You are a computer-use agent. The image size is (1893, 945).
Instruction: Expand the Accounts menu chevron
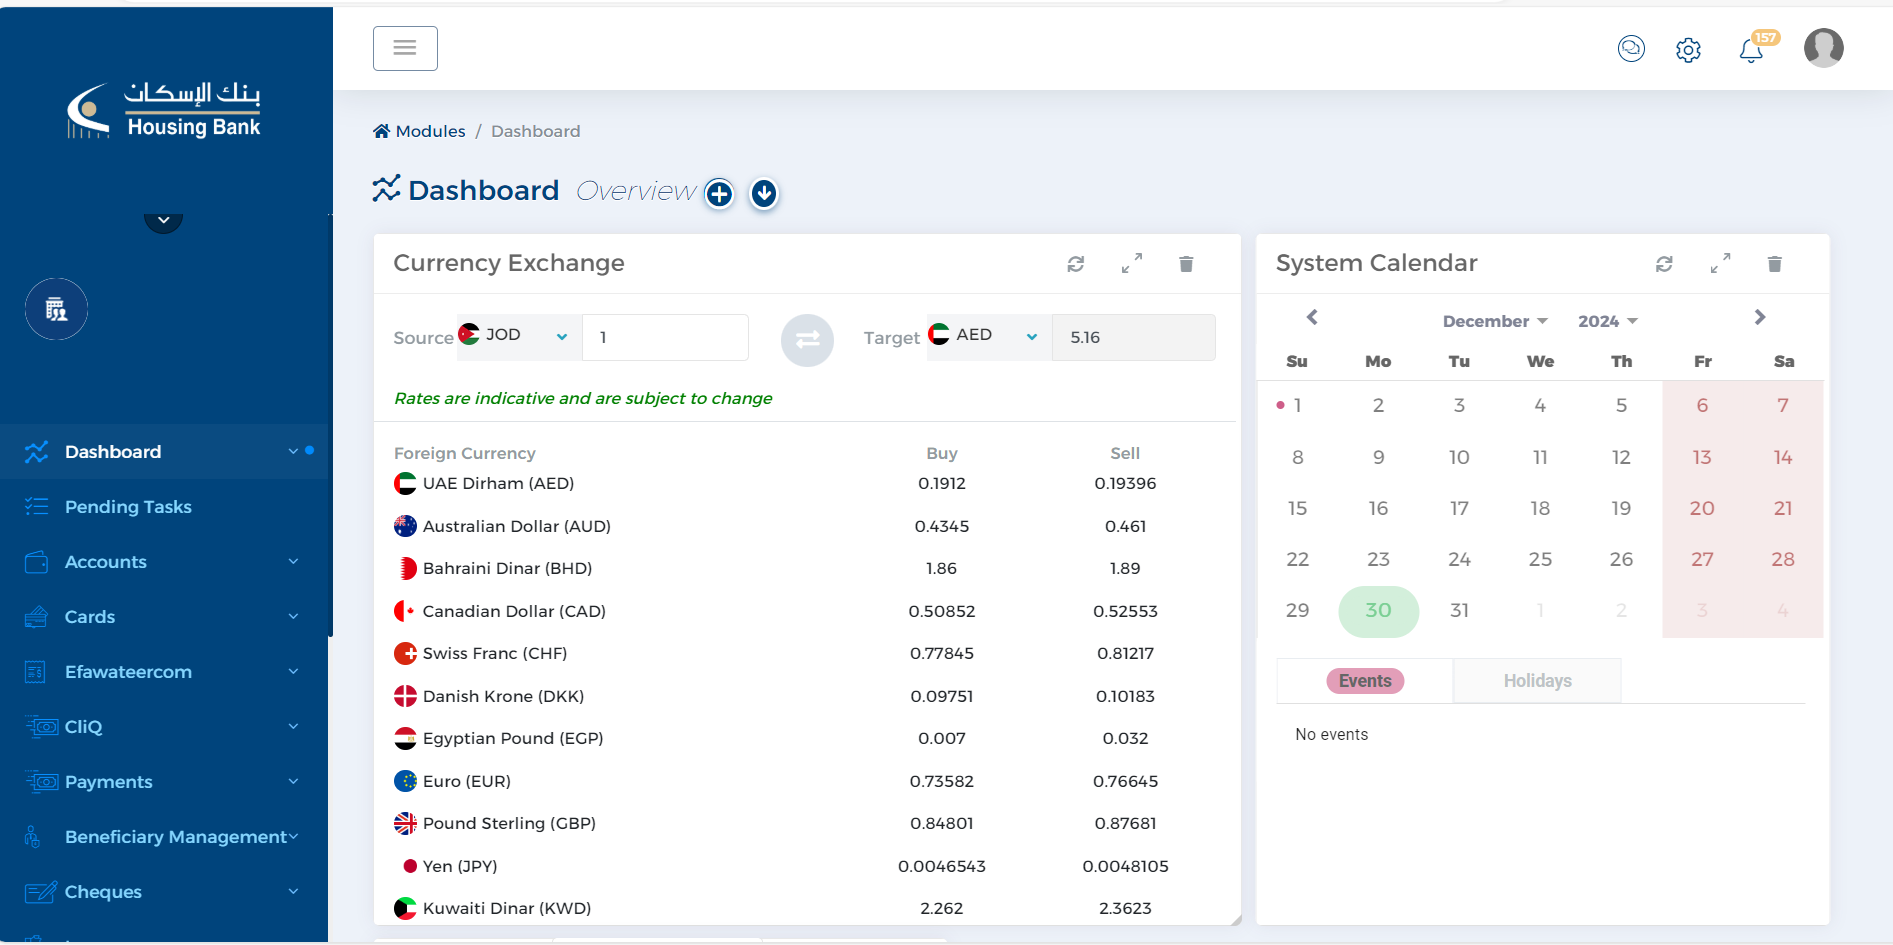tap(294, 562)
